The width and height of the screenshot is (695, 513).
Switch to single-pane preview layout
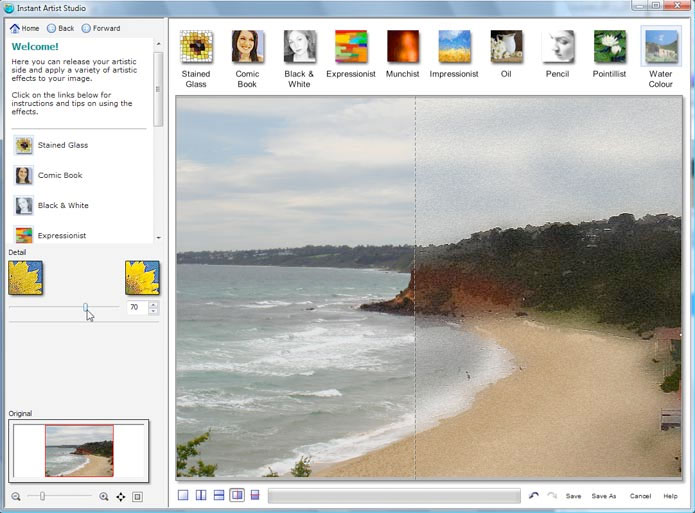[x=183, y=495]
